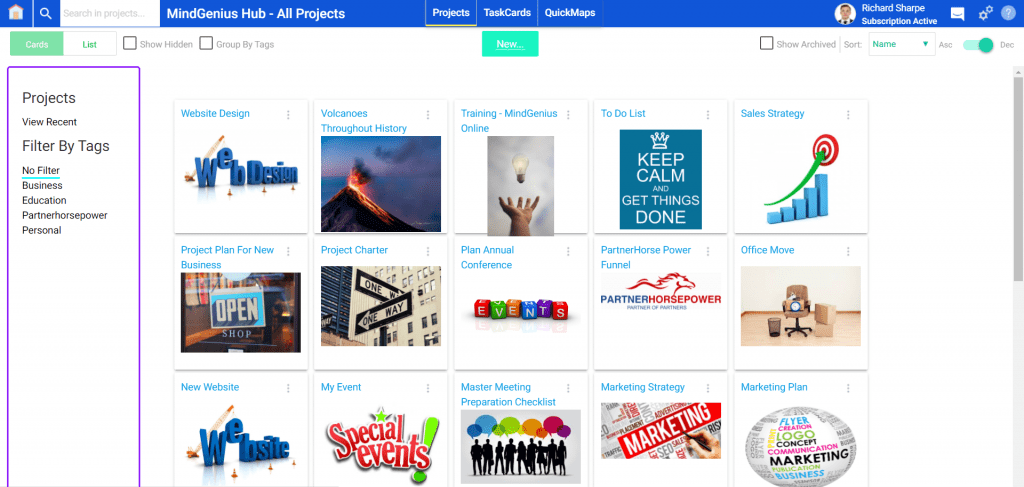The width and height of the screenshot is (1024, 487).
Task: Go to the Home icon
Action: pyautogui.click(x=16, y=13)
